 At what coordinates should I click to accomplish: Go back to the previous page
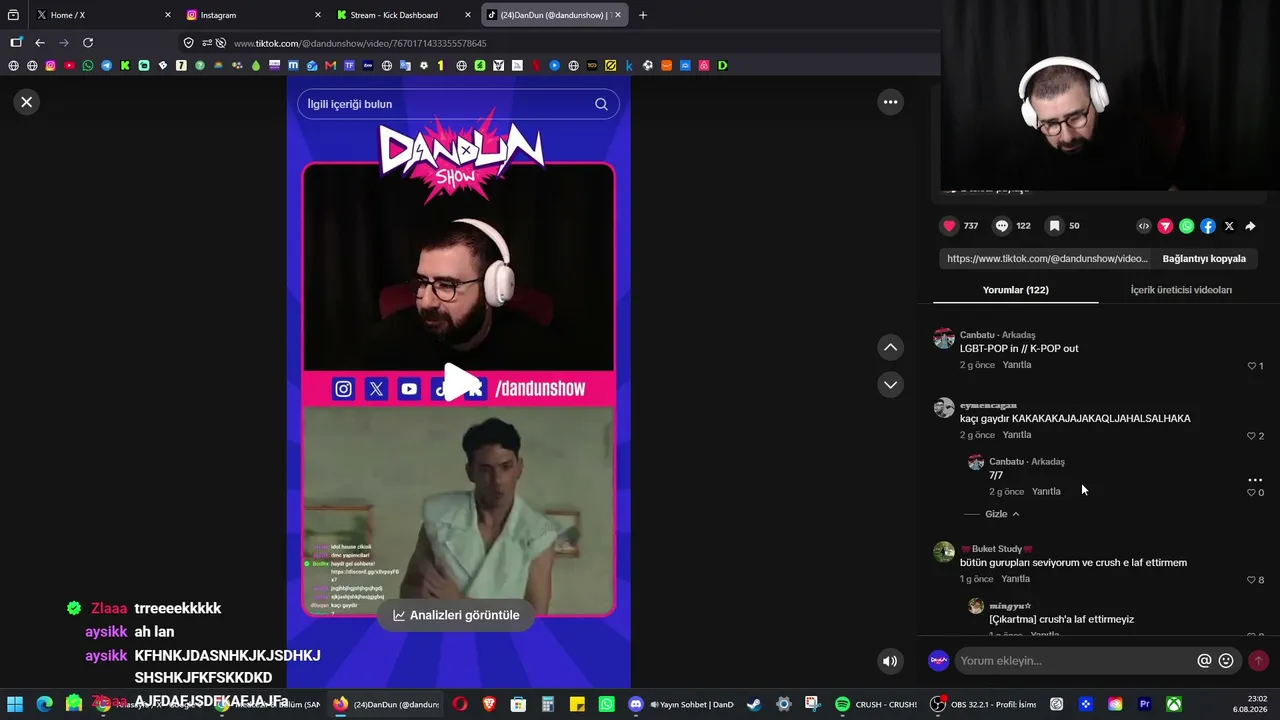(40, 43)
